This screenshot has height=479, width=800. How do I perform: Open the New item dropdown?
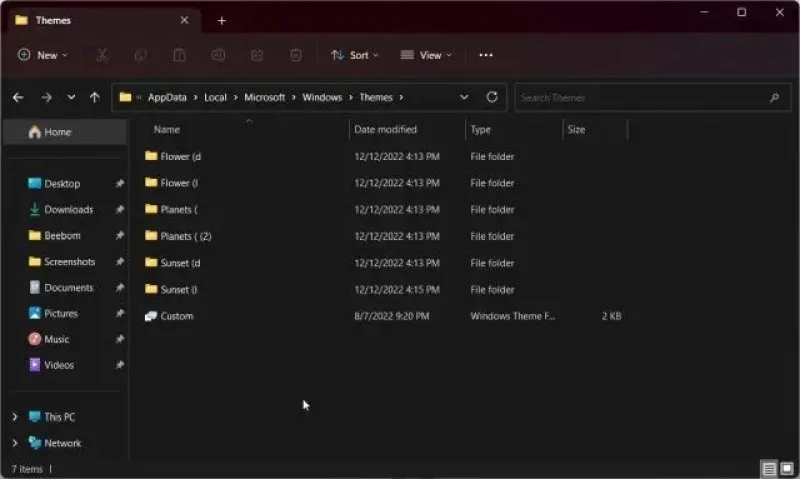coord(42,55)
